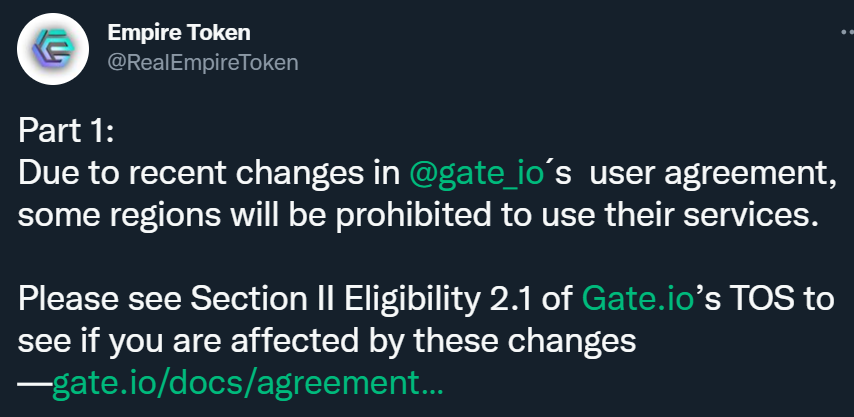Click the em dash before agreement link

(x=35, y=384)
